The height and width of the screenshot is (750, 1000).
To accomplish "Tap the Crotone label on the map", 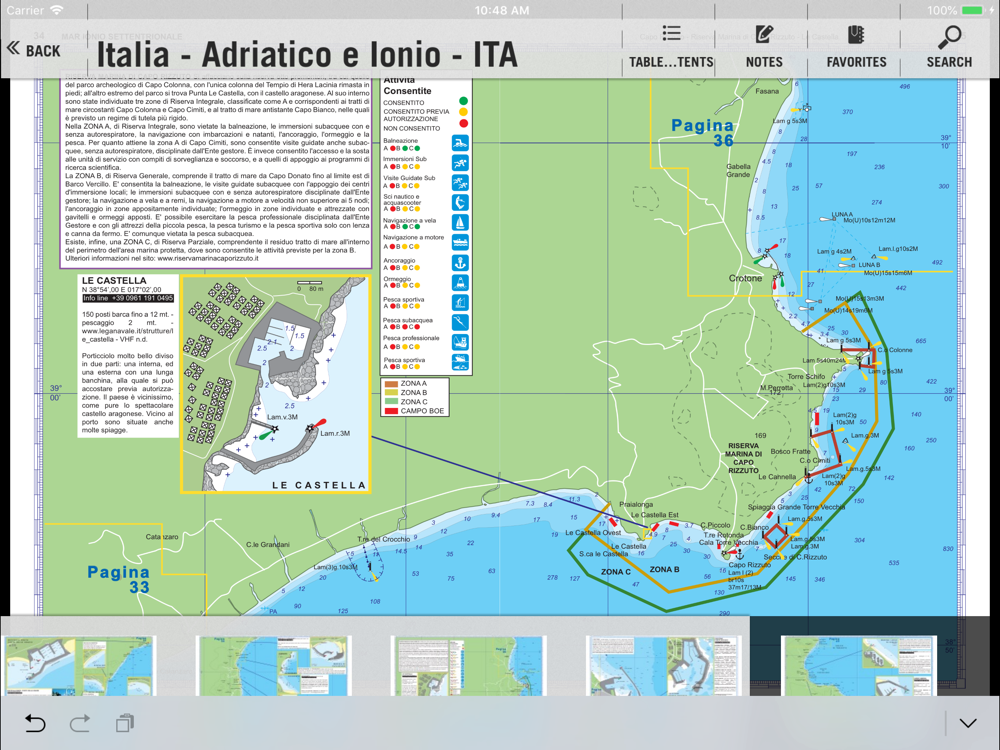I will click(x=746, y=278).
